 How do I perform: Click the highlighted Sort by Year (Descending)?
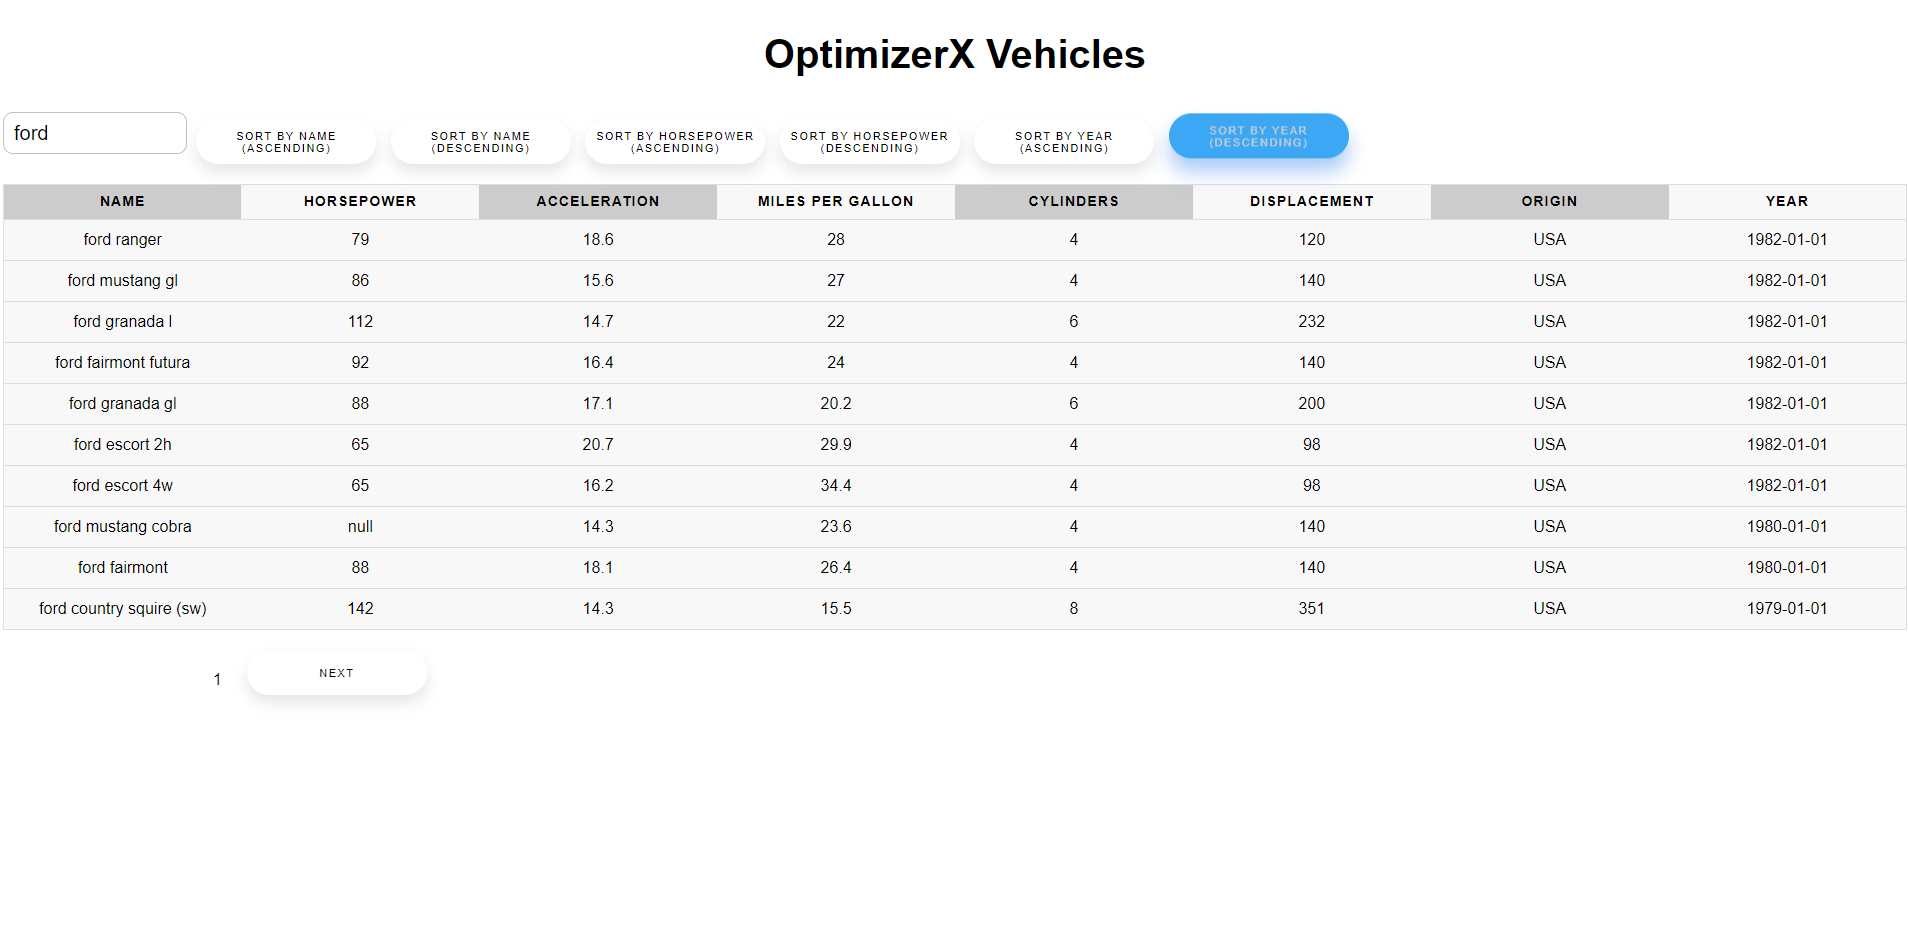tap(1258, 136)
